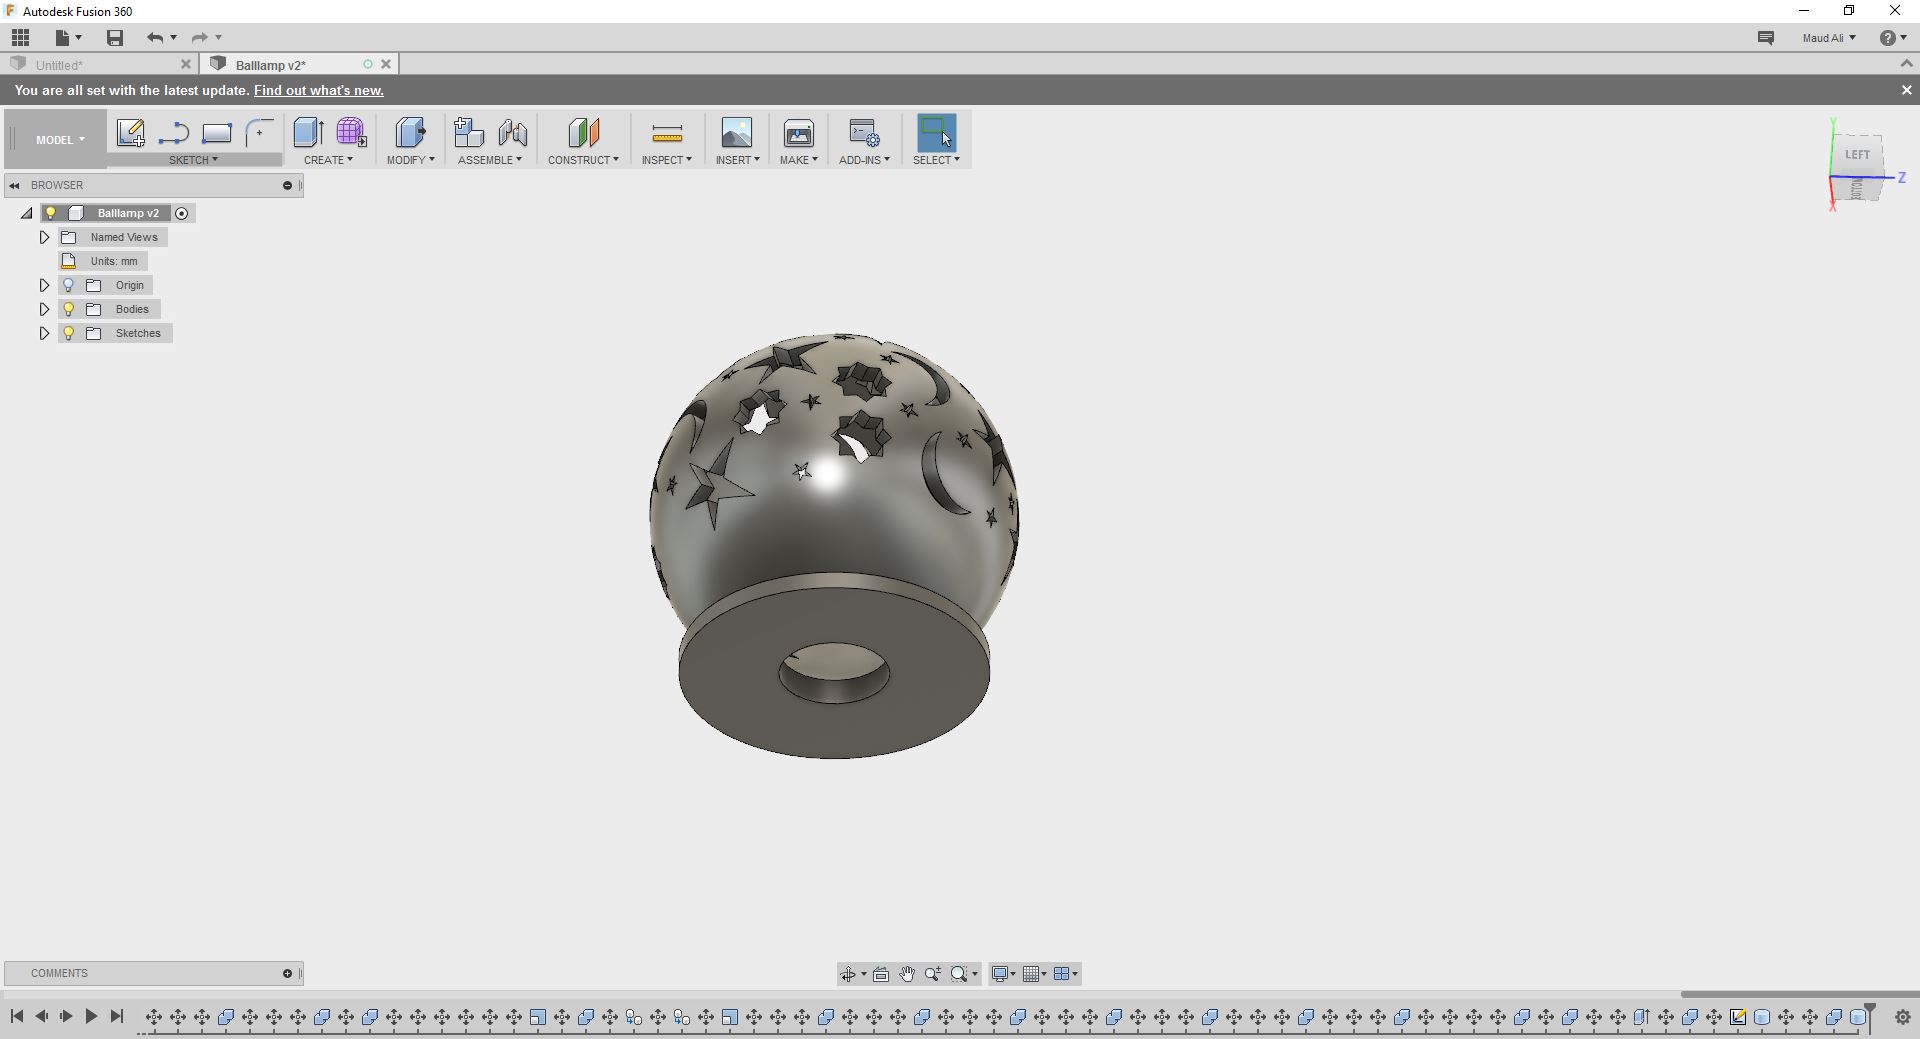Select the Orbit navigation tool
The image size is (1920, 1039).
[x=848, y=974]
